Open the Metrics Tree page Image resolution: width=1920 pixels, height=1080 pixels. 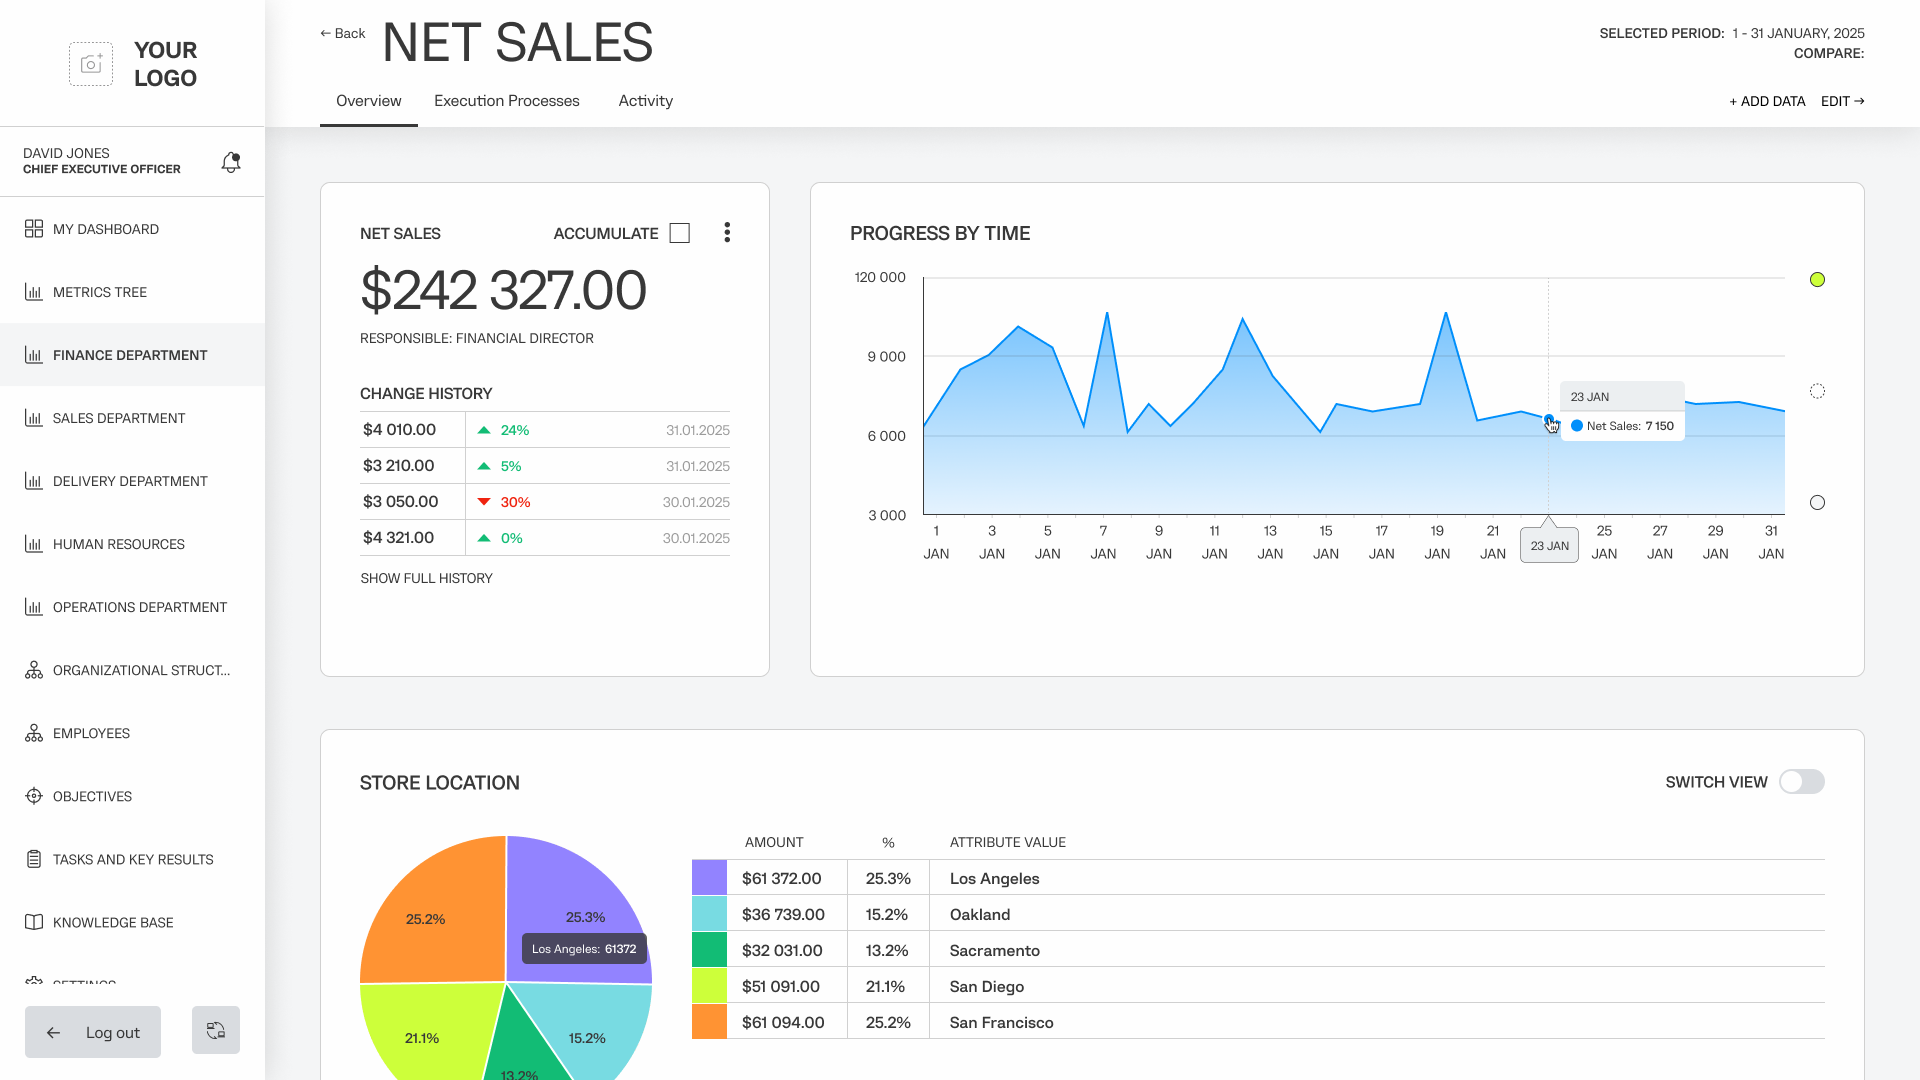pos(99,292)
